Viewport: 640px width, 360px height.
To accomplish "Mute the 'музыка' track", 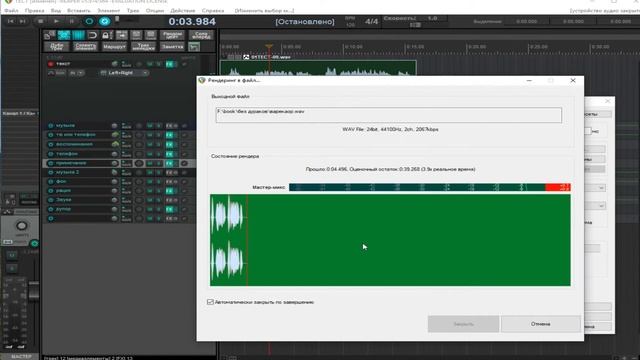I will [149, 126].
